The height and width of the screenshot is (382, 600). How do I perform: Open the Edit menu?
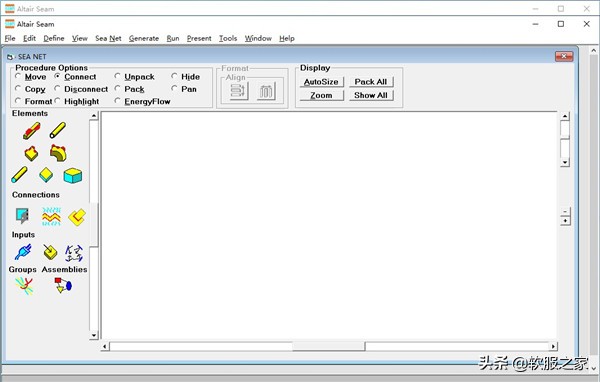tap(29, 38)
